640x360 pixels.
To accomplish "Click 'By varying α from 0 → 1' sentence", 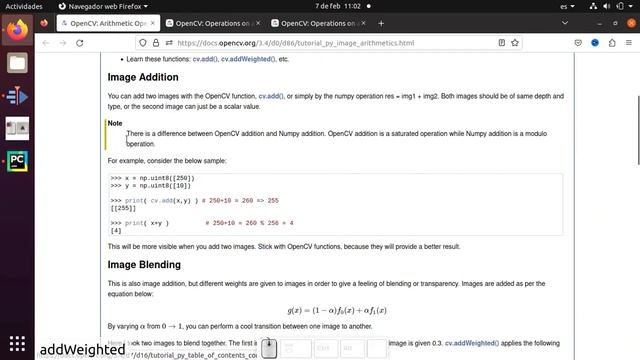I will 240,327.
